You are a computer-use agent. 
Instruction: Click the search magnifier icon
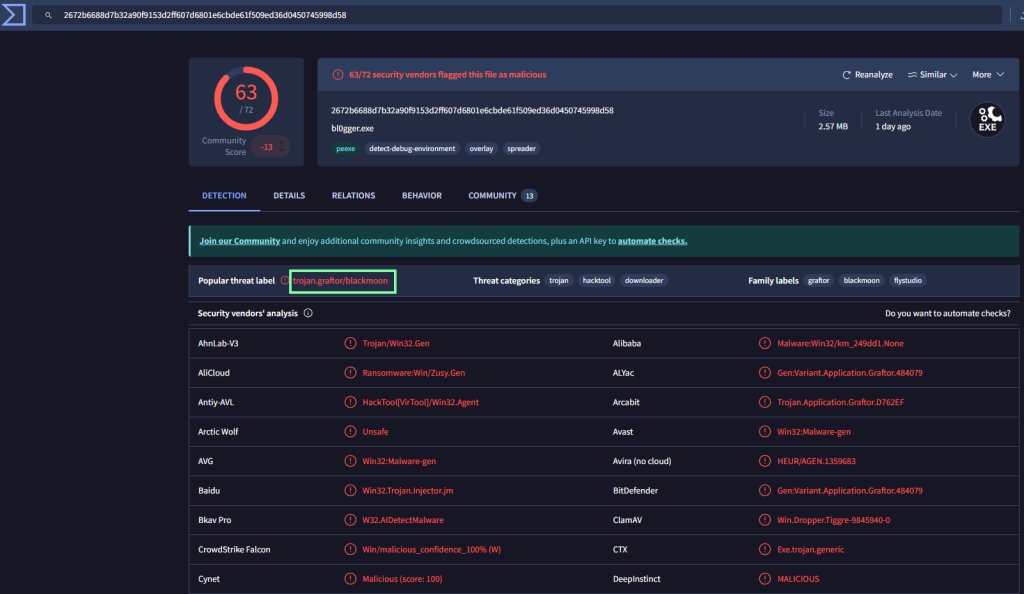(x=47, y=16)
